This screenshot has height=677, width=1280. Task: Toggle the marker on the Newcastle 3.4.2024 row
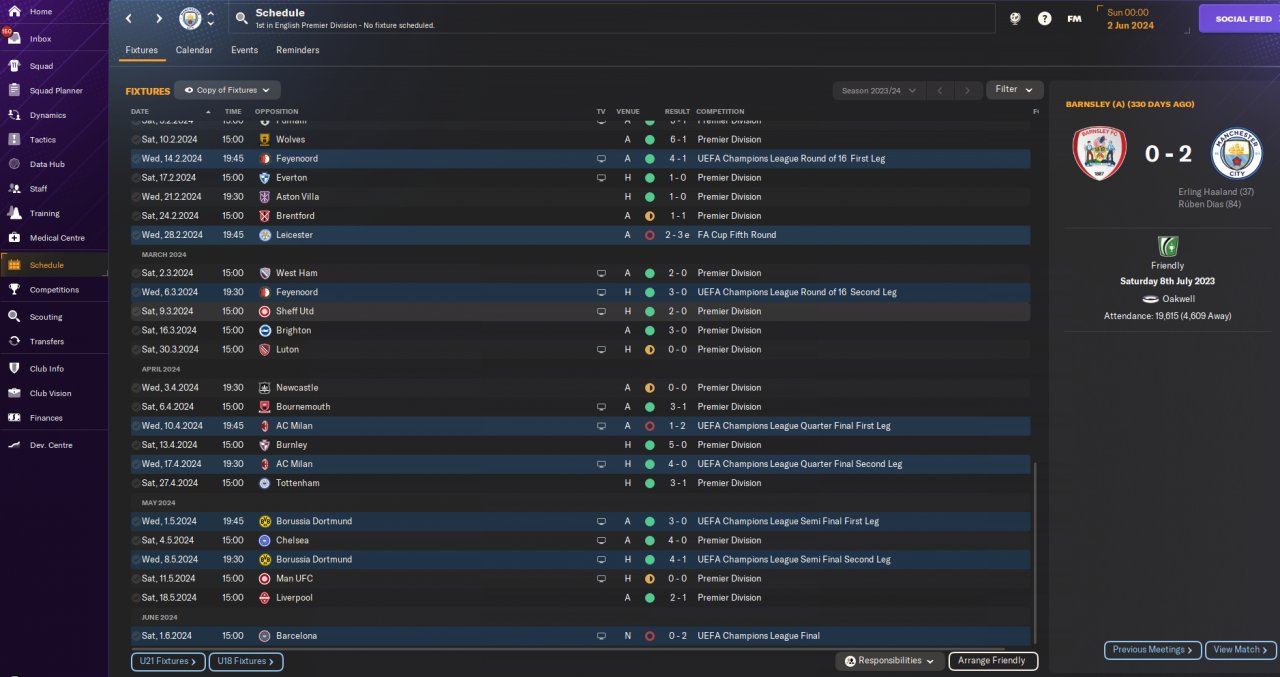[x=136, y=388]
